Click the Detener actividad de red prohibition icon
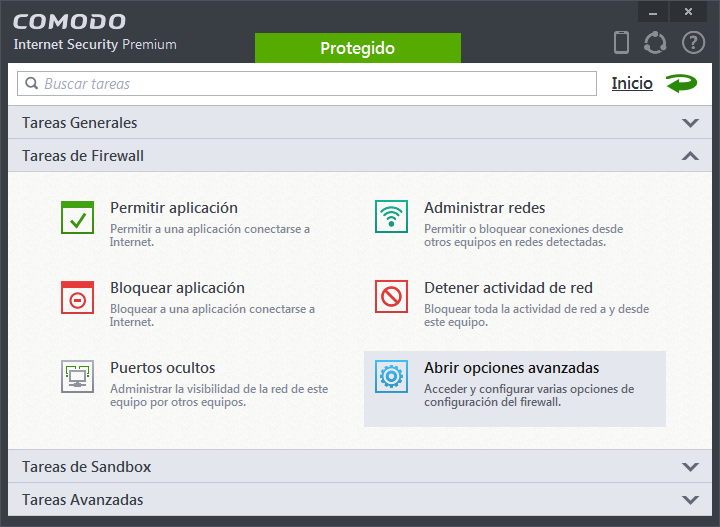720x527 pixels. click(391, 297)
